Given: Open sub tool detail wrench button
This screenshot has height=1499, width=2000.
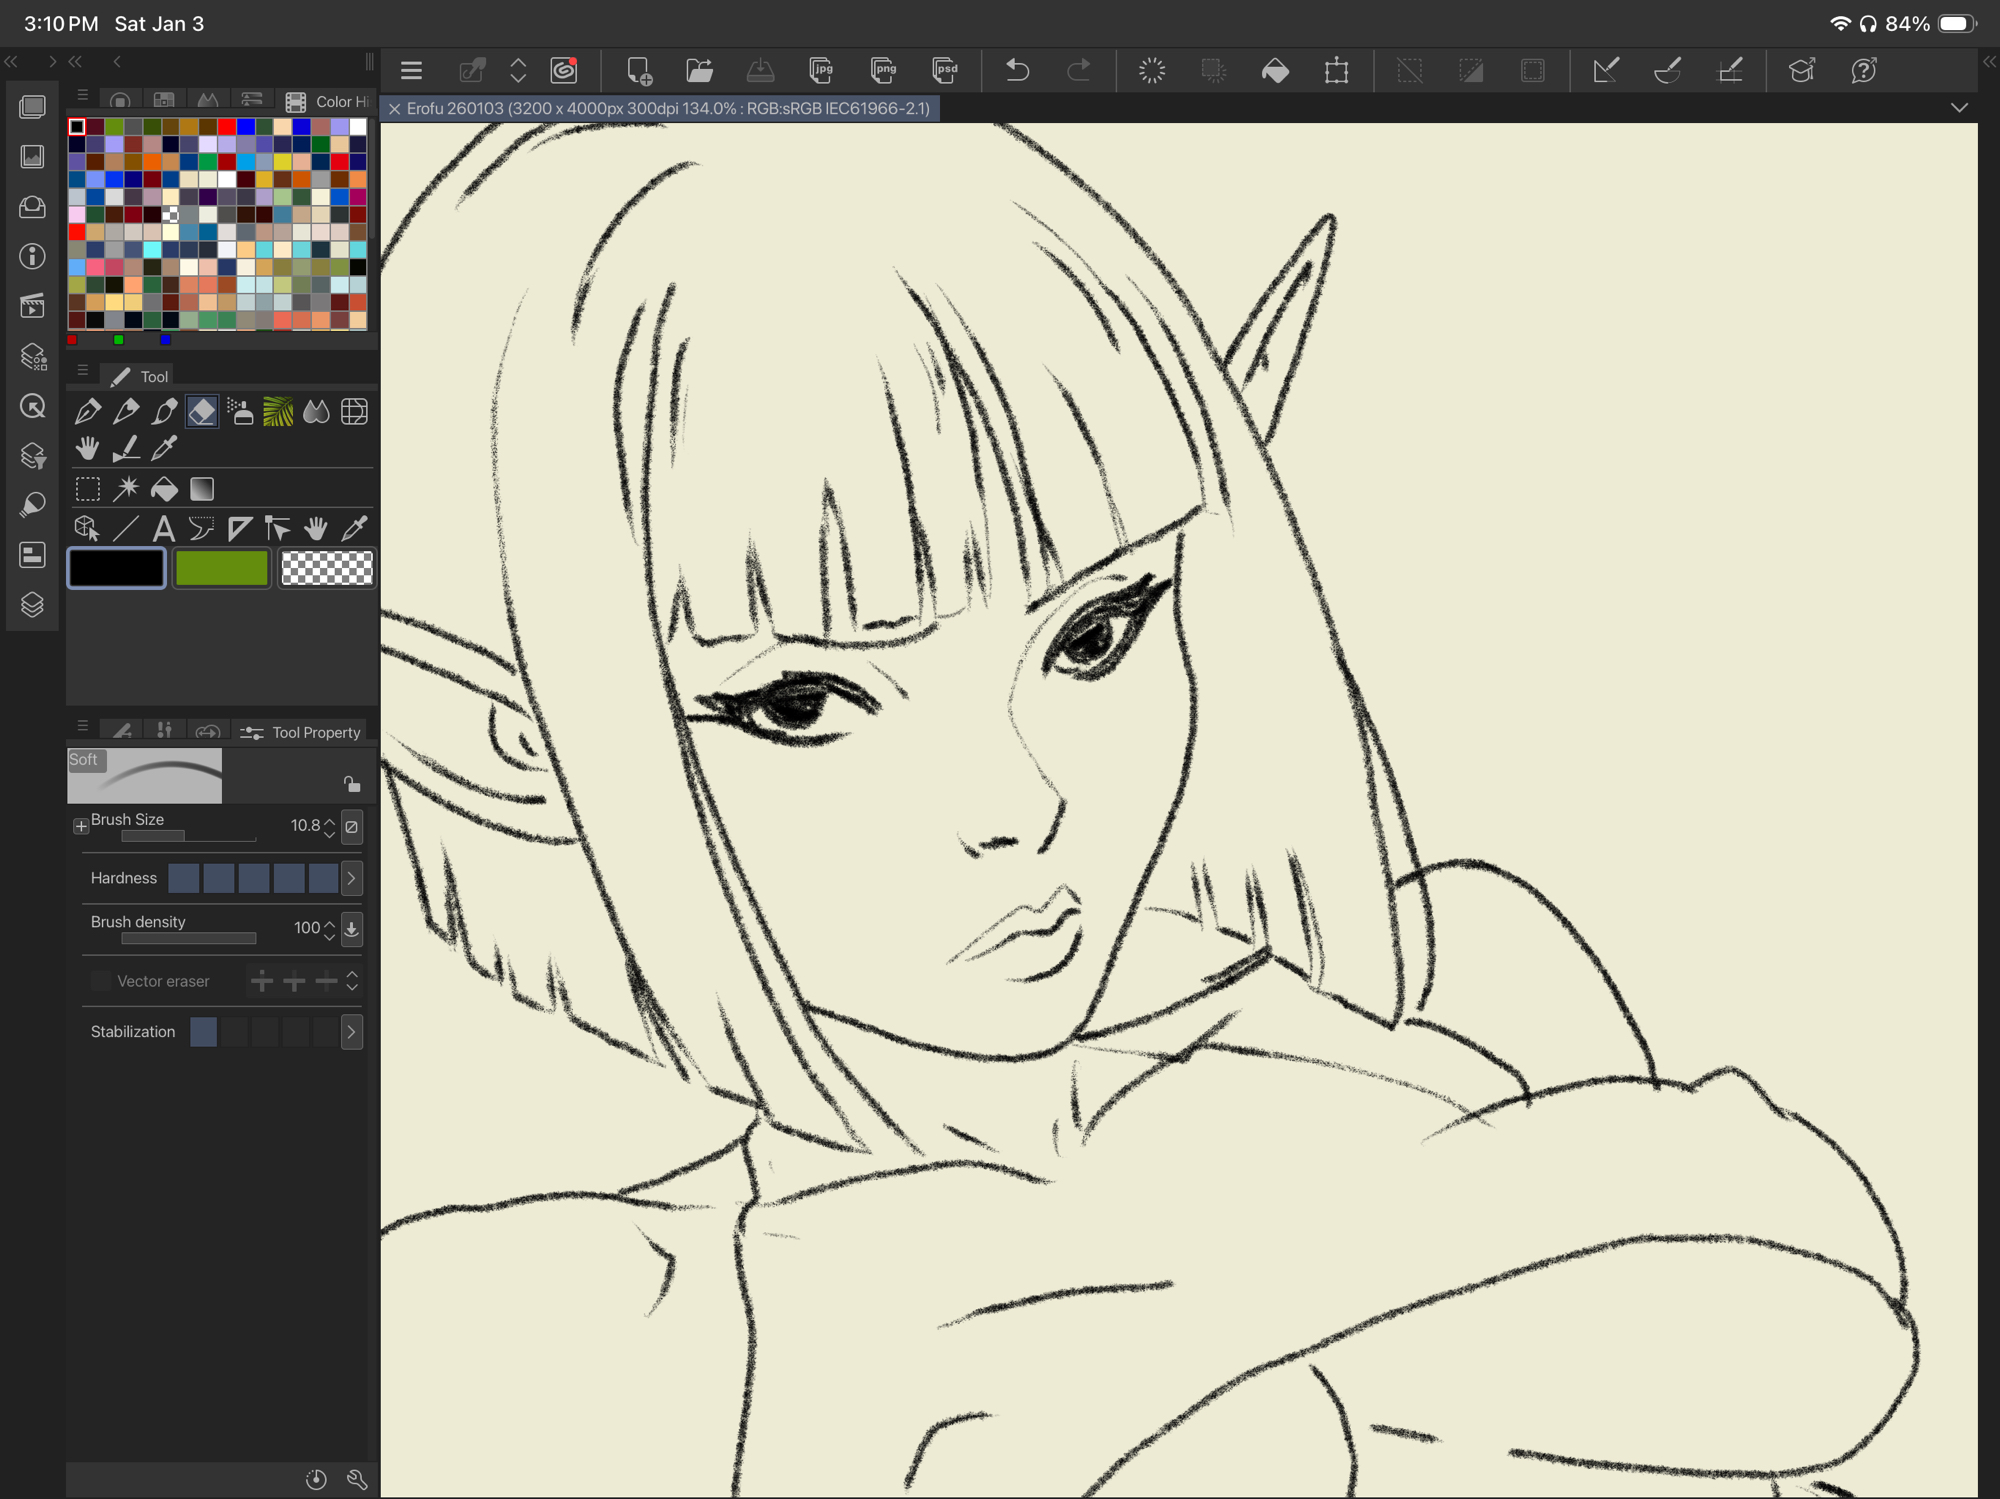Looking at the screenshot, I should click(x=357, y=1479).
